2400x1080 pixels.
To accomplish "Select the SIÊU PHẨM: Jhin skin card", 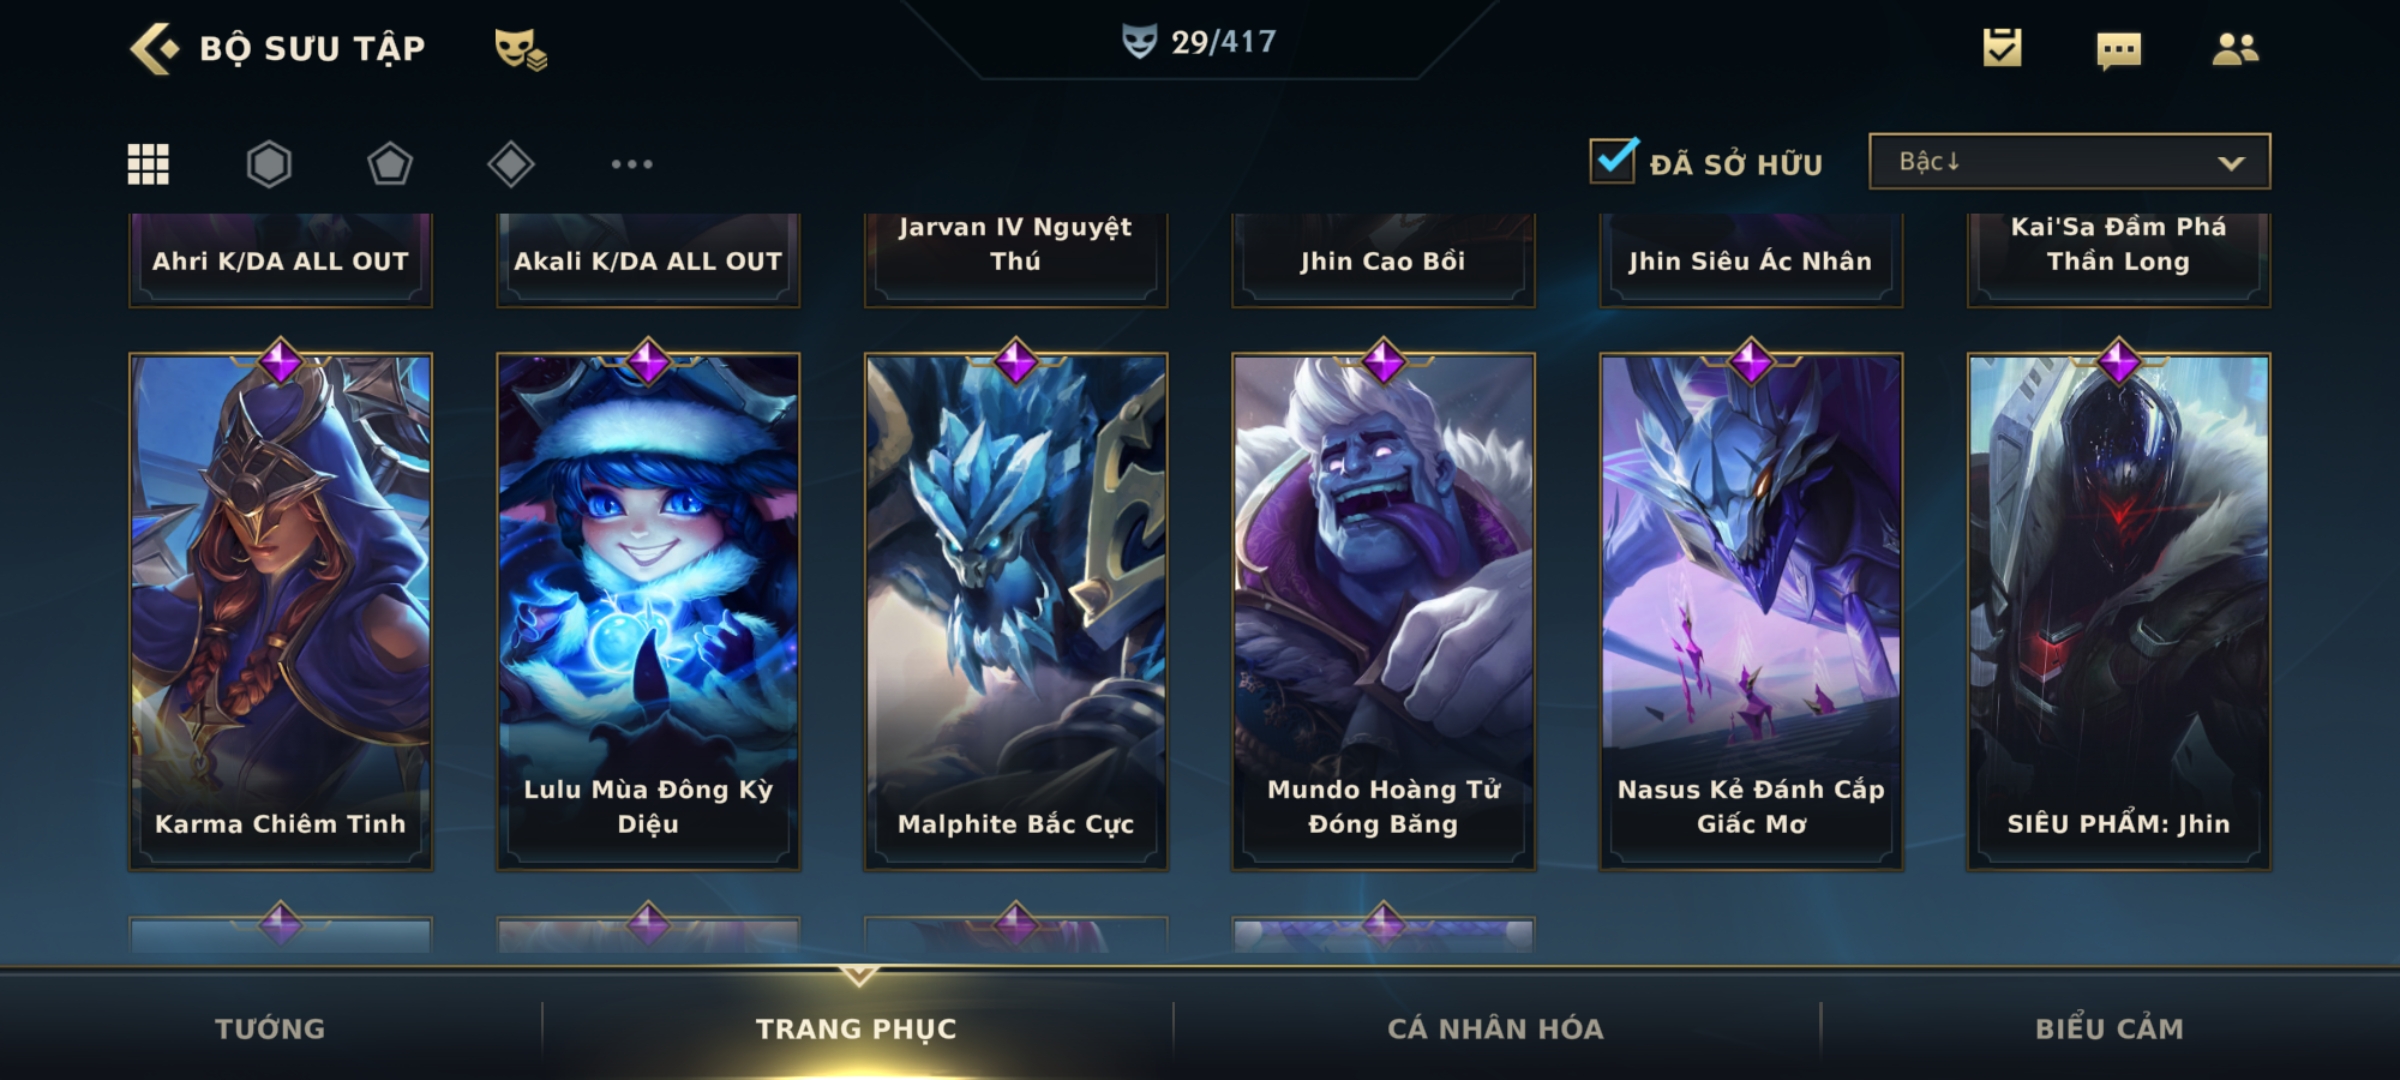I will 2119,611.
